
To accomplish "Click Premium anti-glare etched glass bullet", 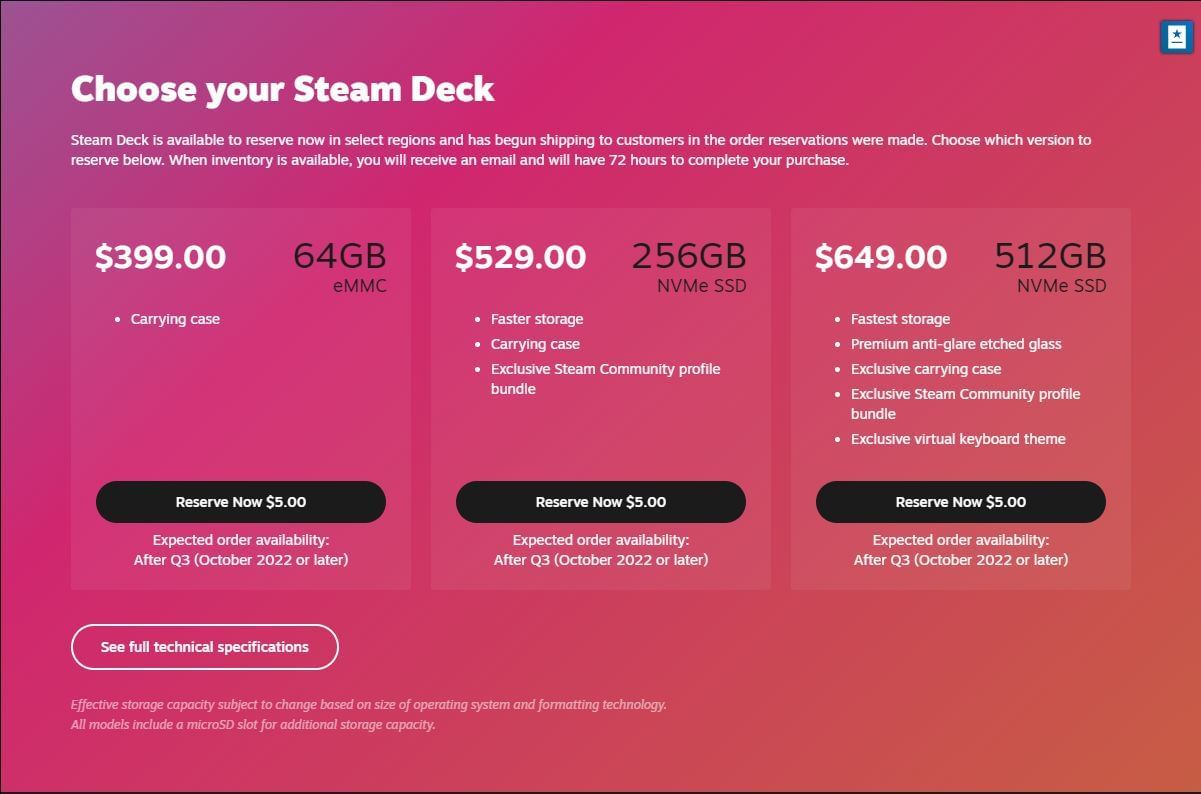I will click(956, 343).
